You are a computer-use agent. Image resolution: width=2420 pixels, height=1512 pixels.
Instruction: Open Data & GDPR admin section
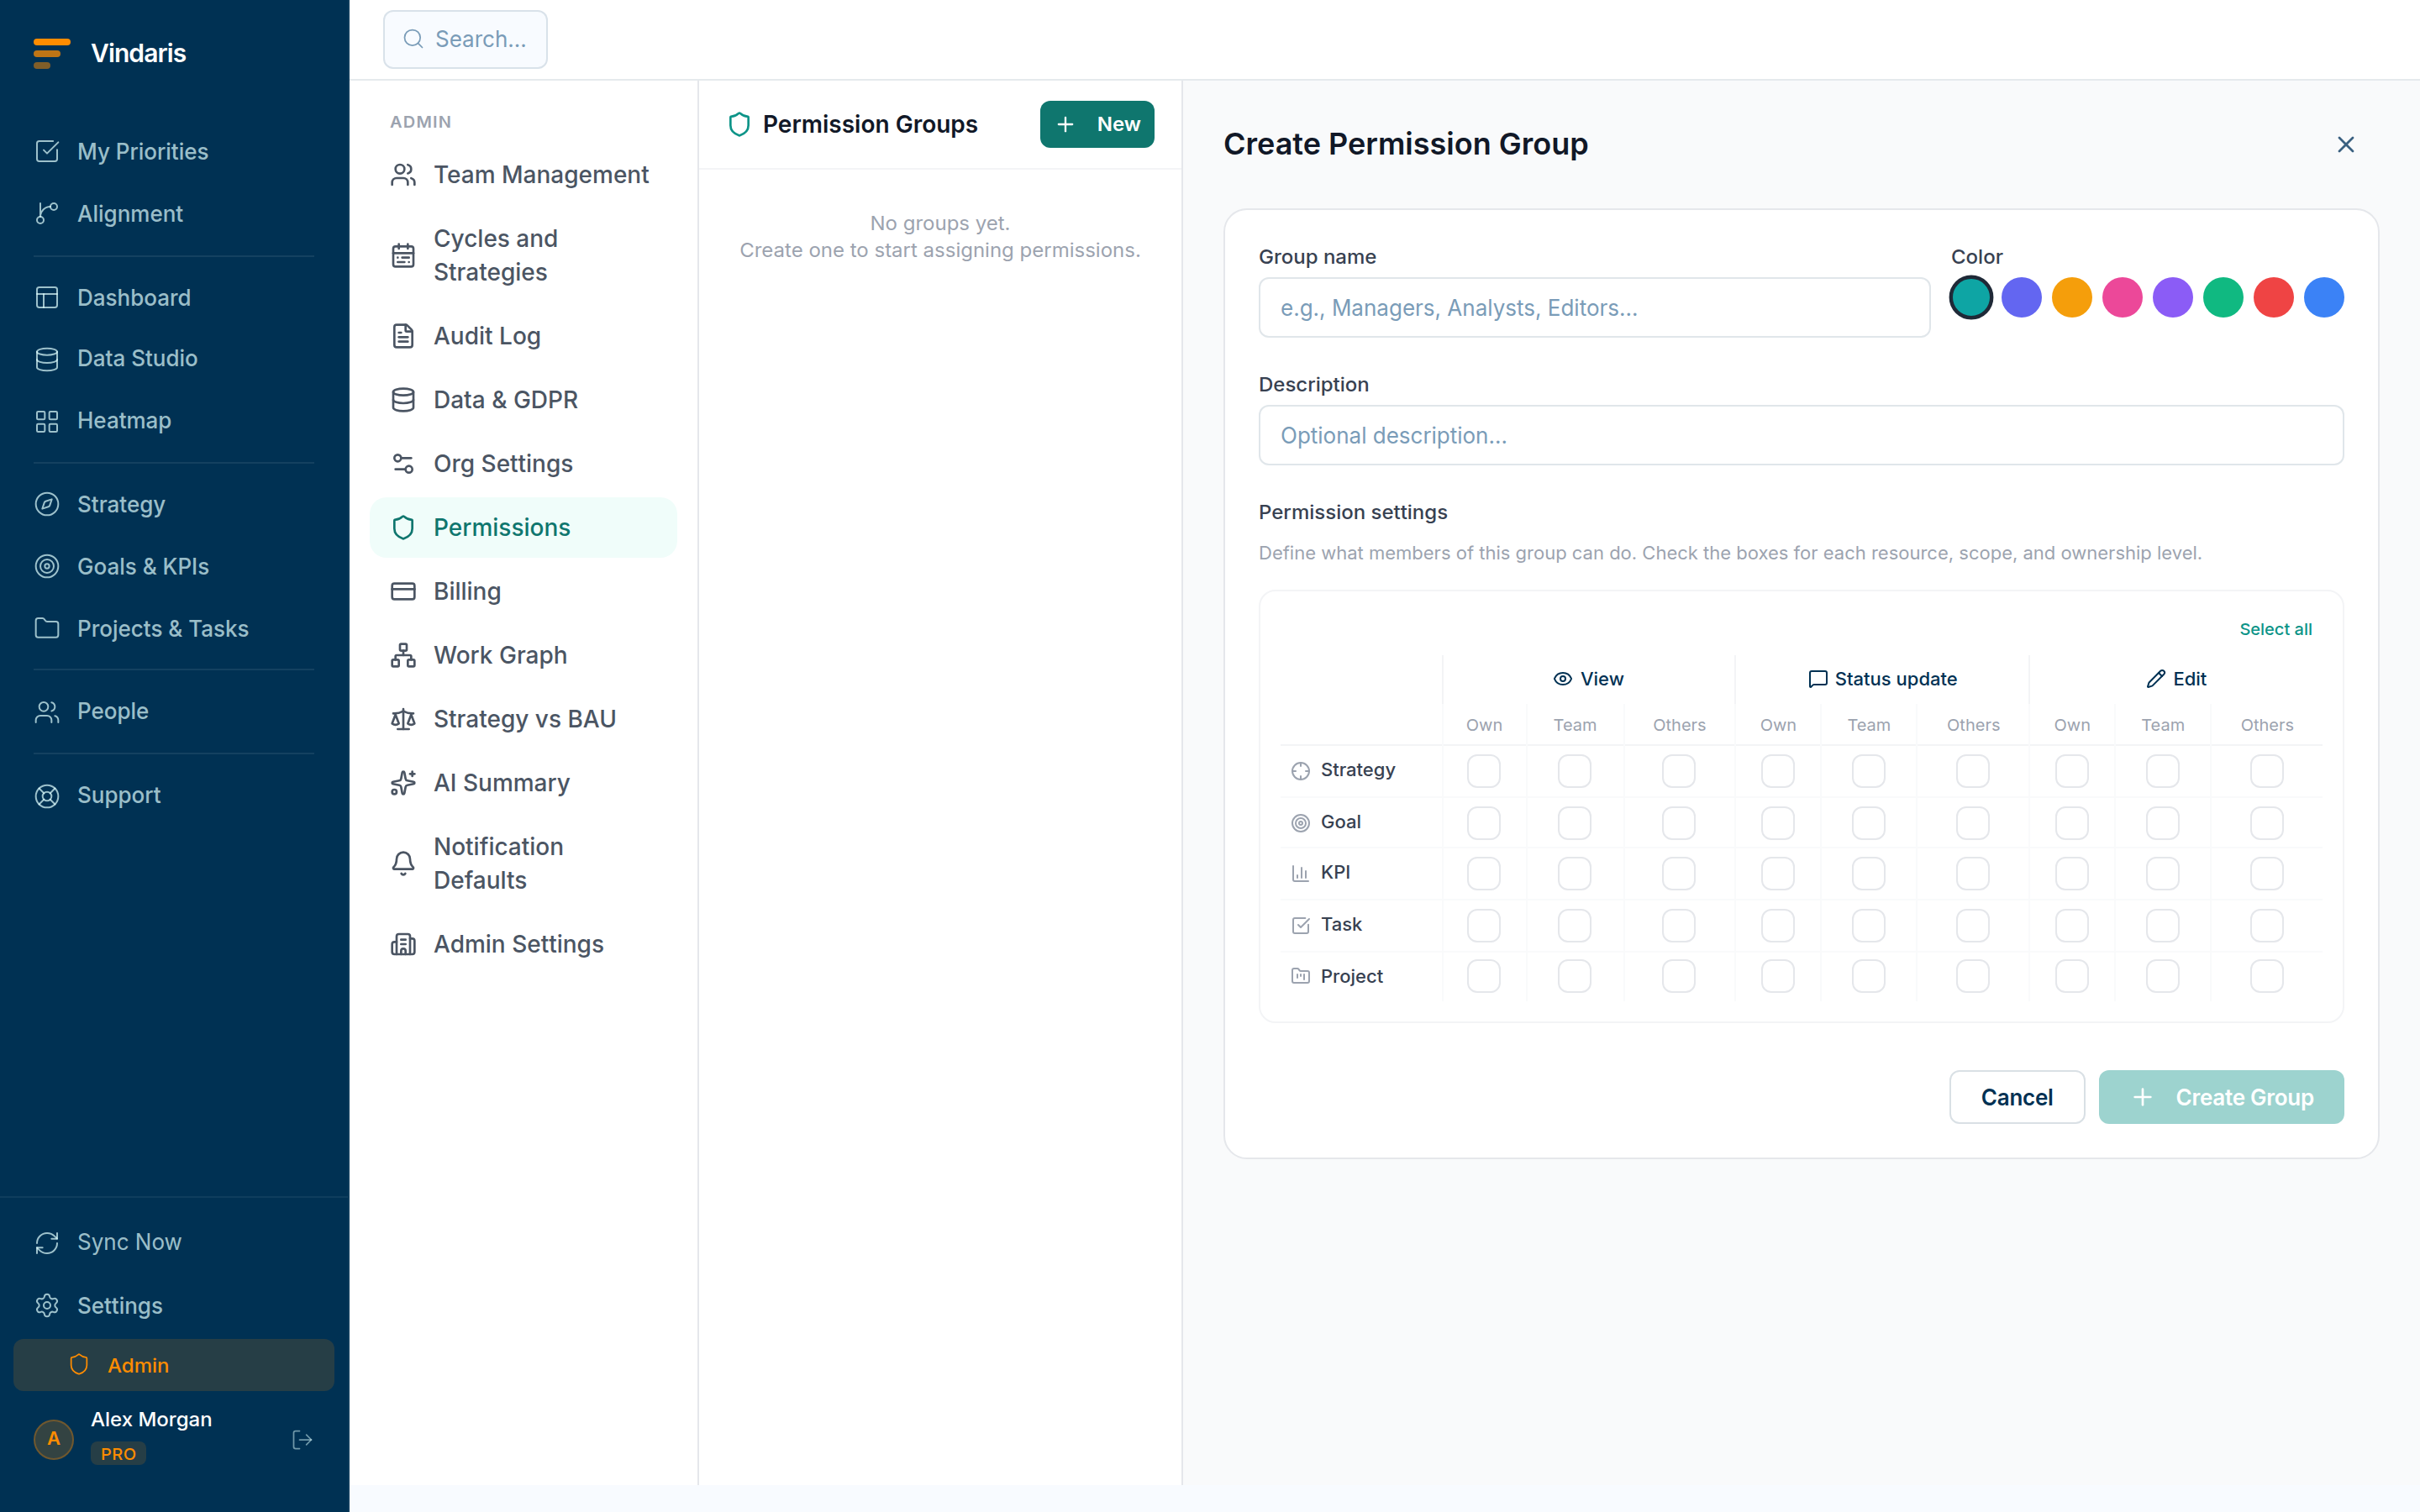pos(523,400)
